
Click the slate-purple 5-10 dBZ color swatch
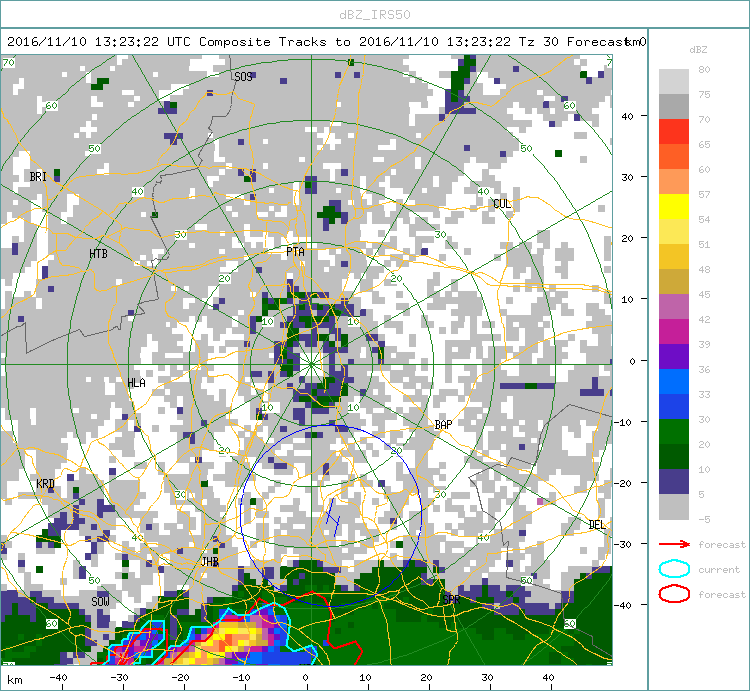[x=674, y=482]
